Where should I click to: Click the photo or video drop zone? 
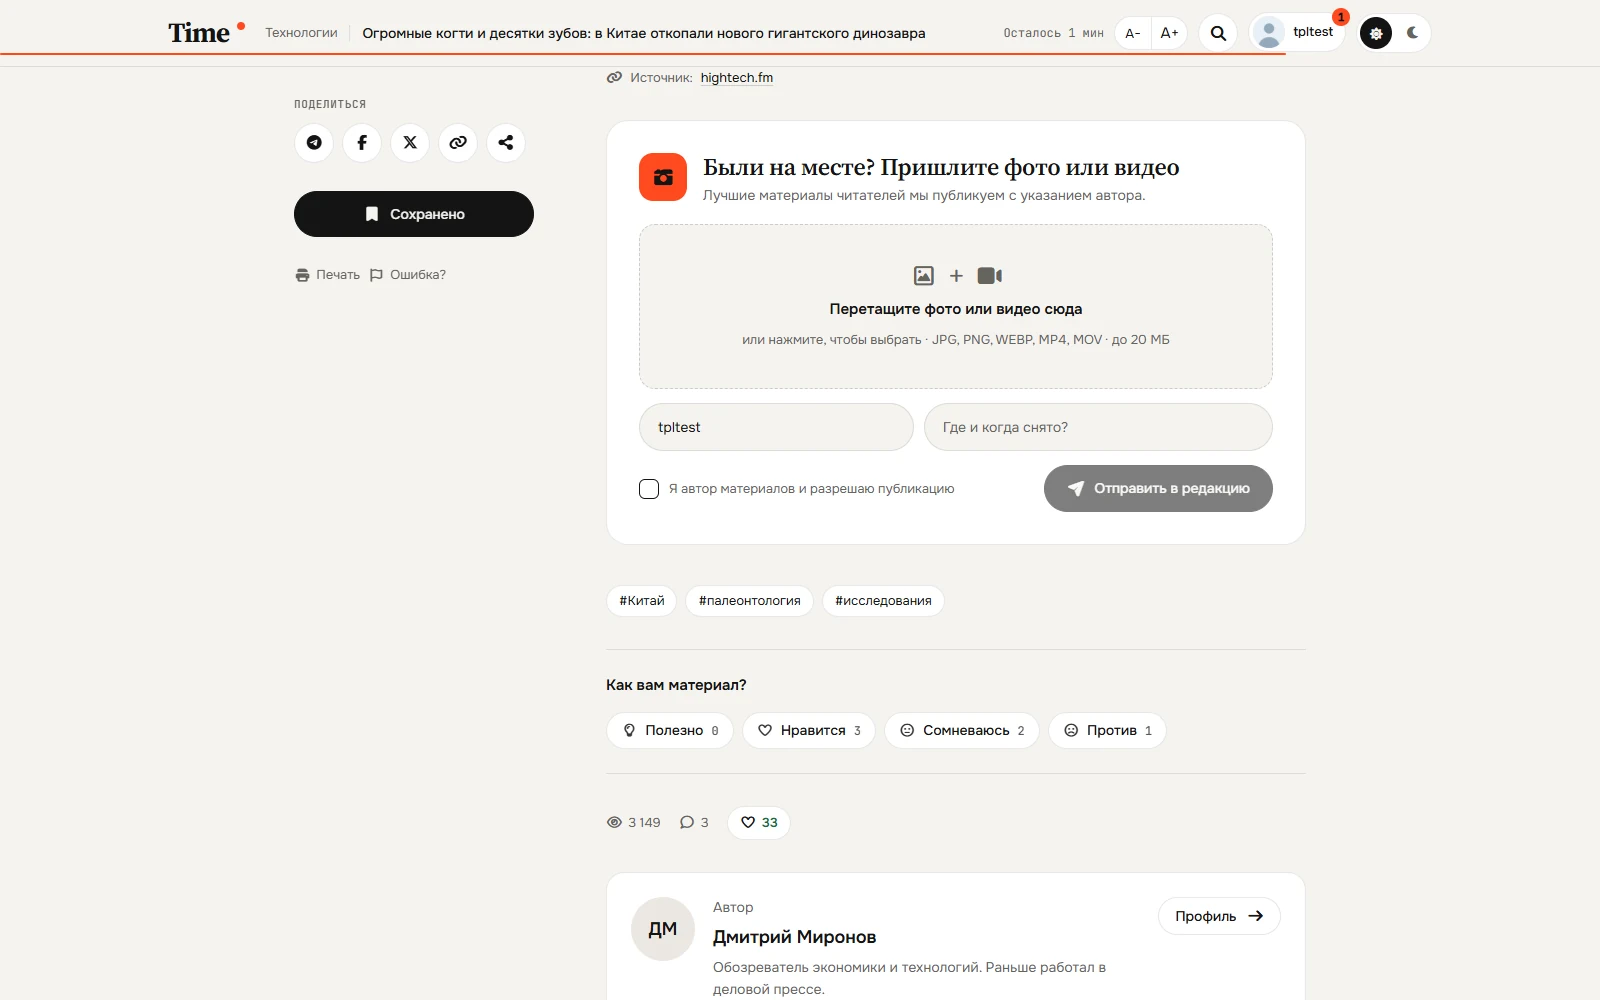(x=956, y=306)
